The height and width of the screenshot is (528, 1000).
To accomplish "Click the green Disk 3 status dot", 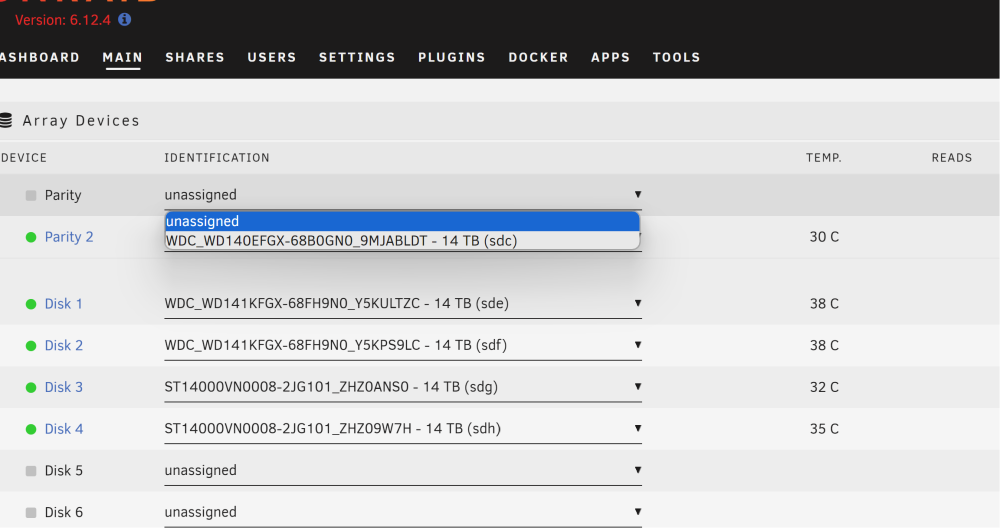I will 31,388.
